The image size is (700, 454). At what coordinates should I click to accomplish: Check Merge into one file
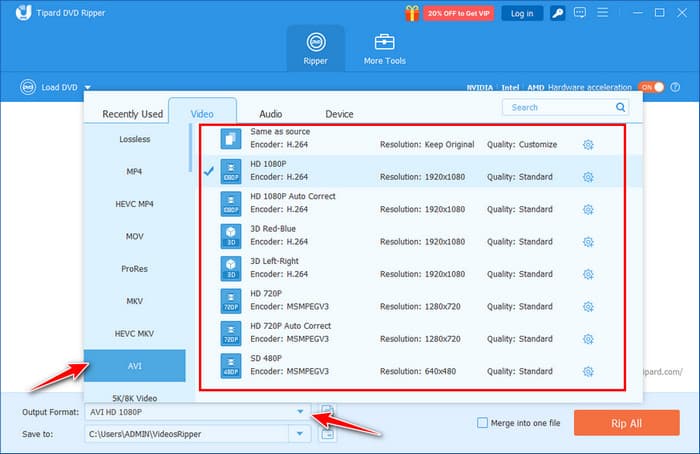click(x=484, y=423)
